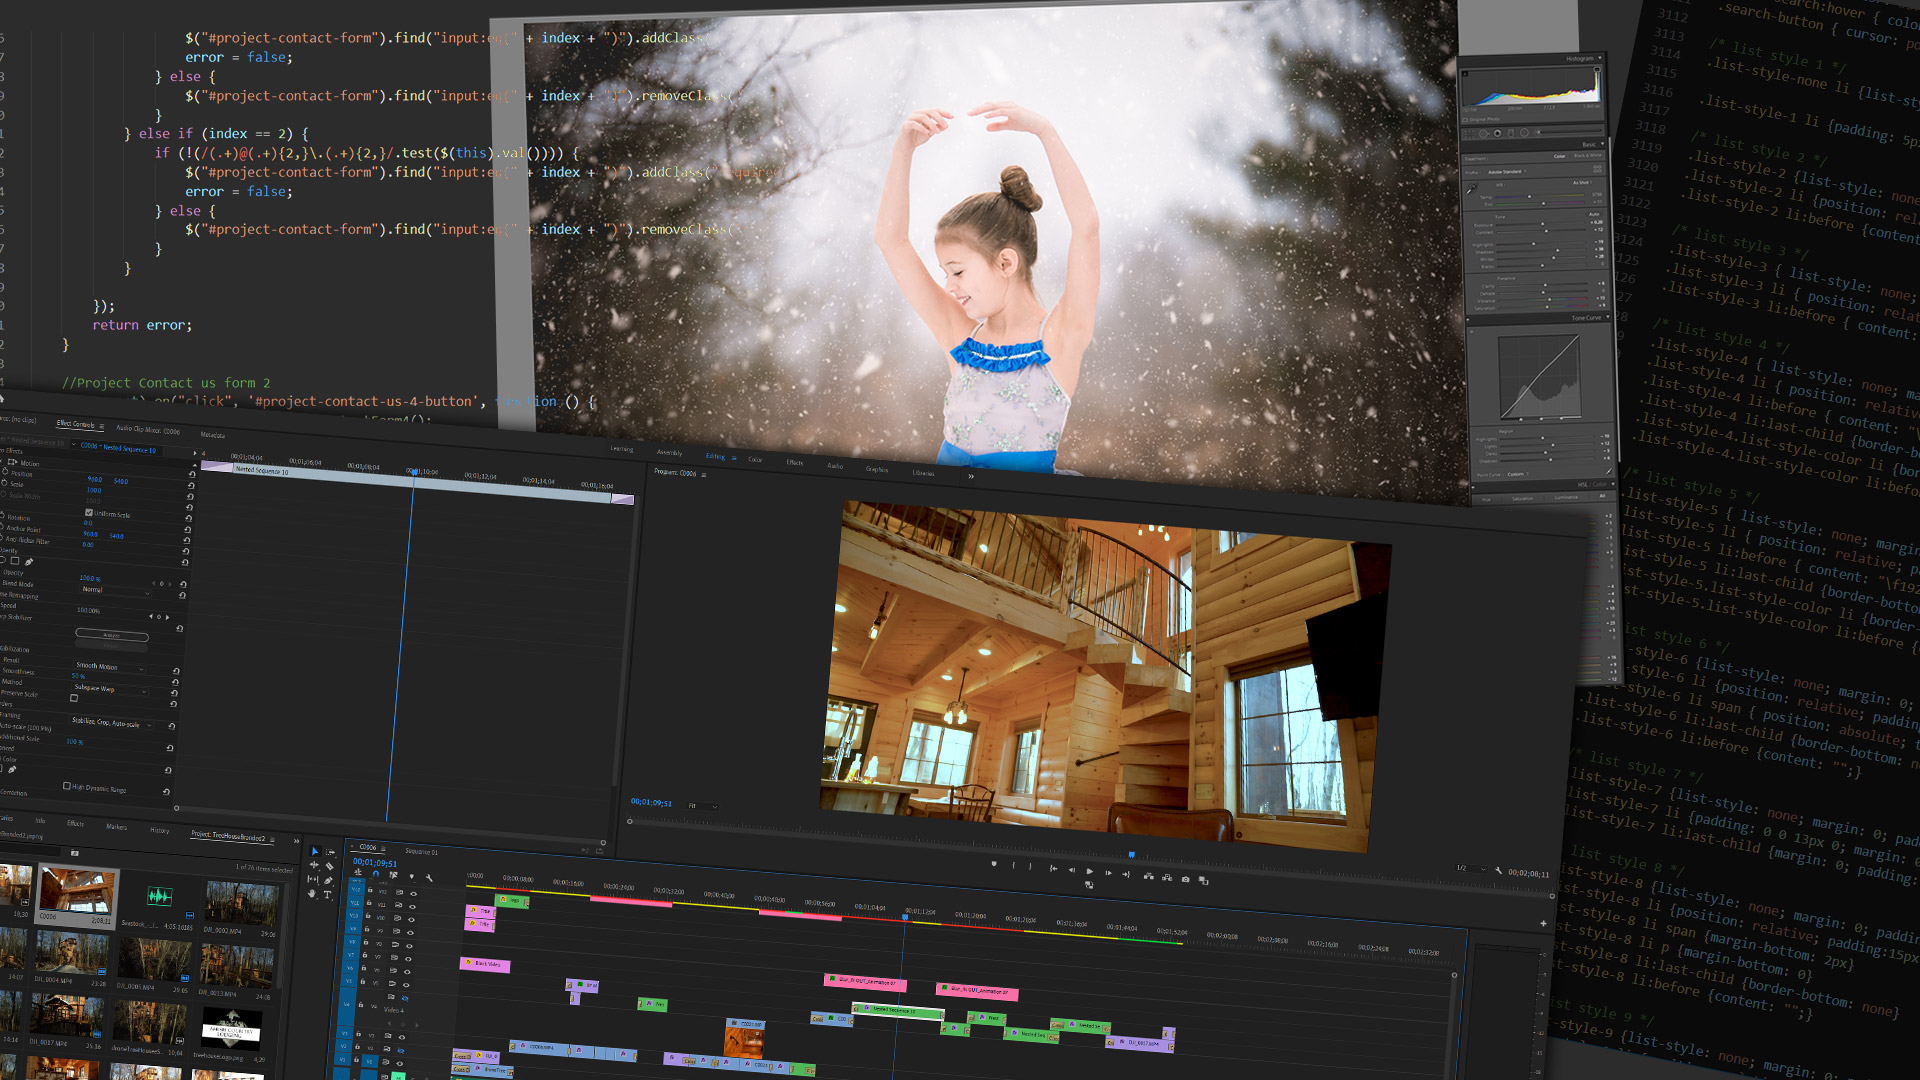1920x1080 pixels.
Task: Step back one frame in Program monitor
Action: pyautogui.click(x=1072, y=870)
